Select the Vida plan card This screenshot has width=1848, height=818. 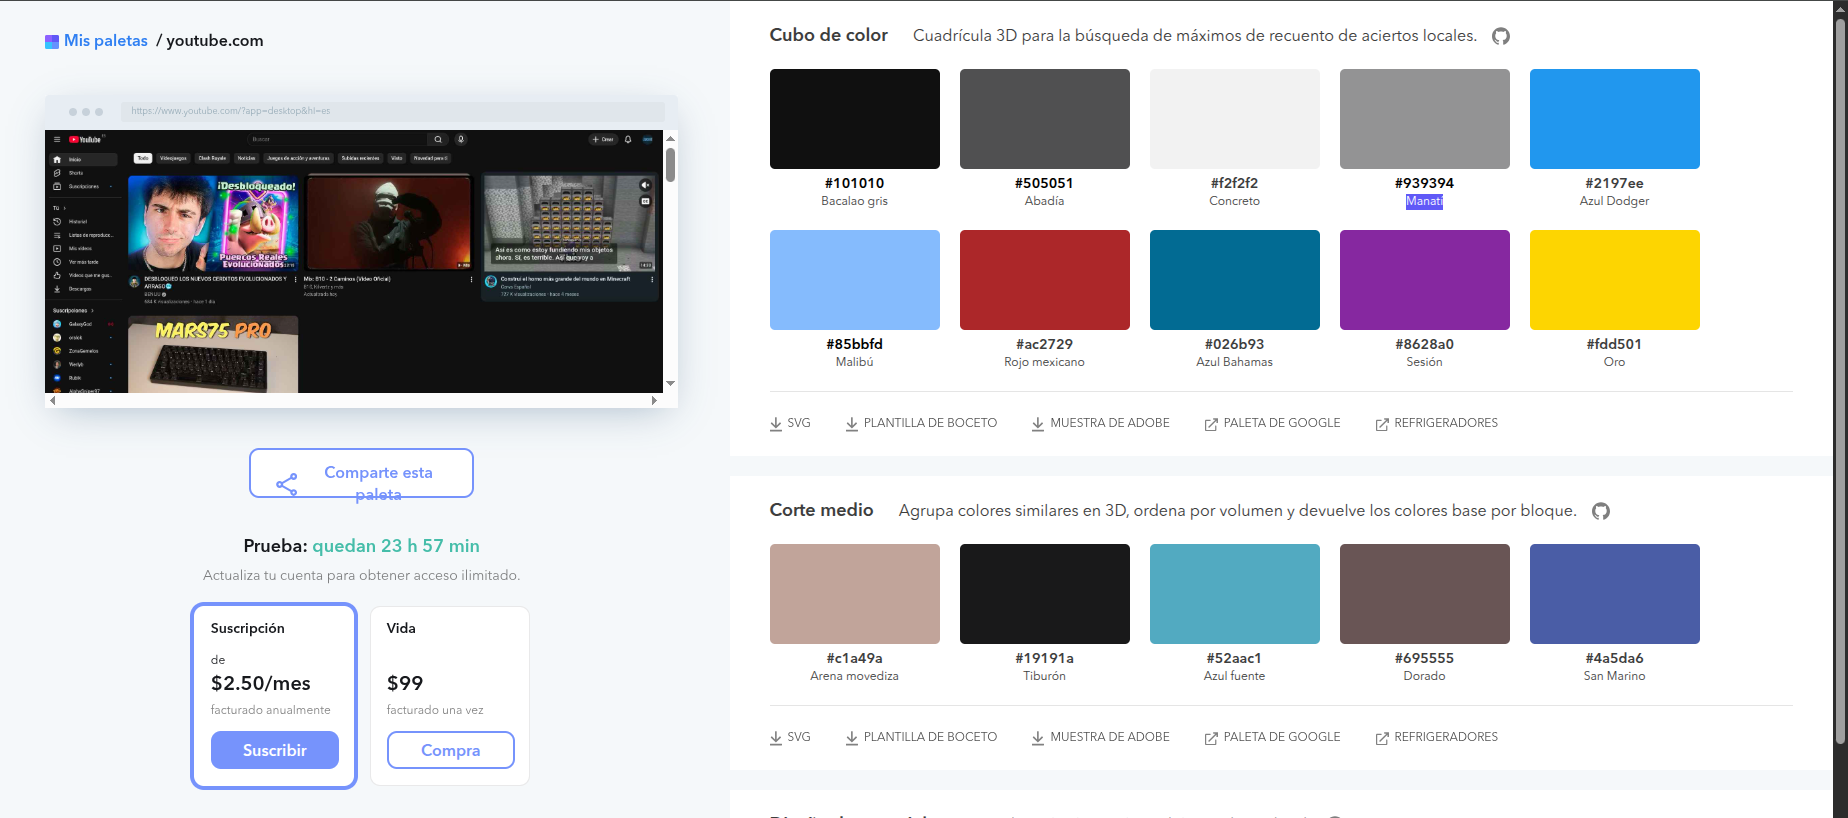tap(450, 696)
